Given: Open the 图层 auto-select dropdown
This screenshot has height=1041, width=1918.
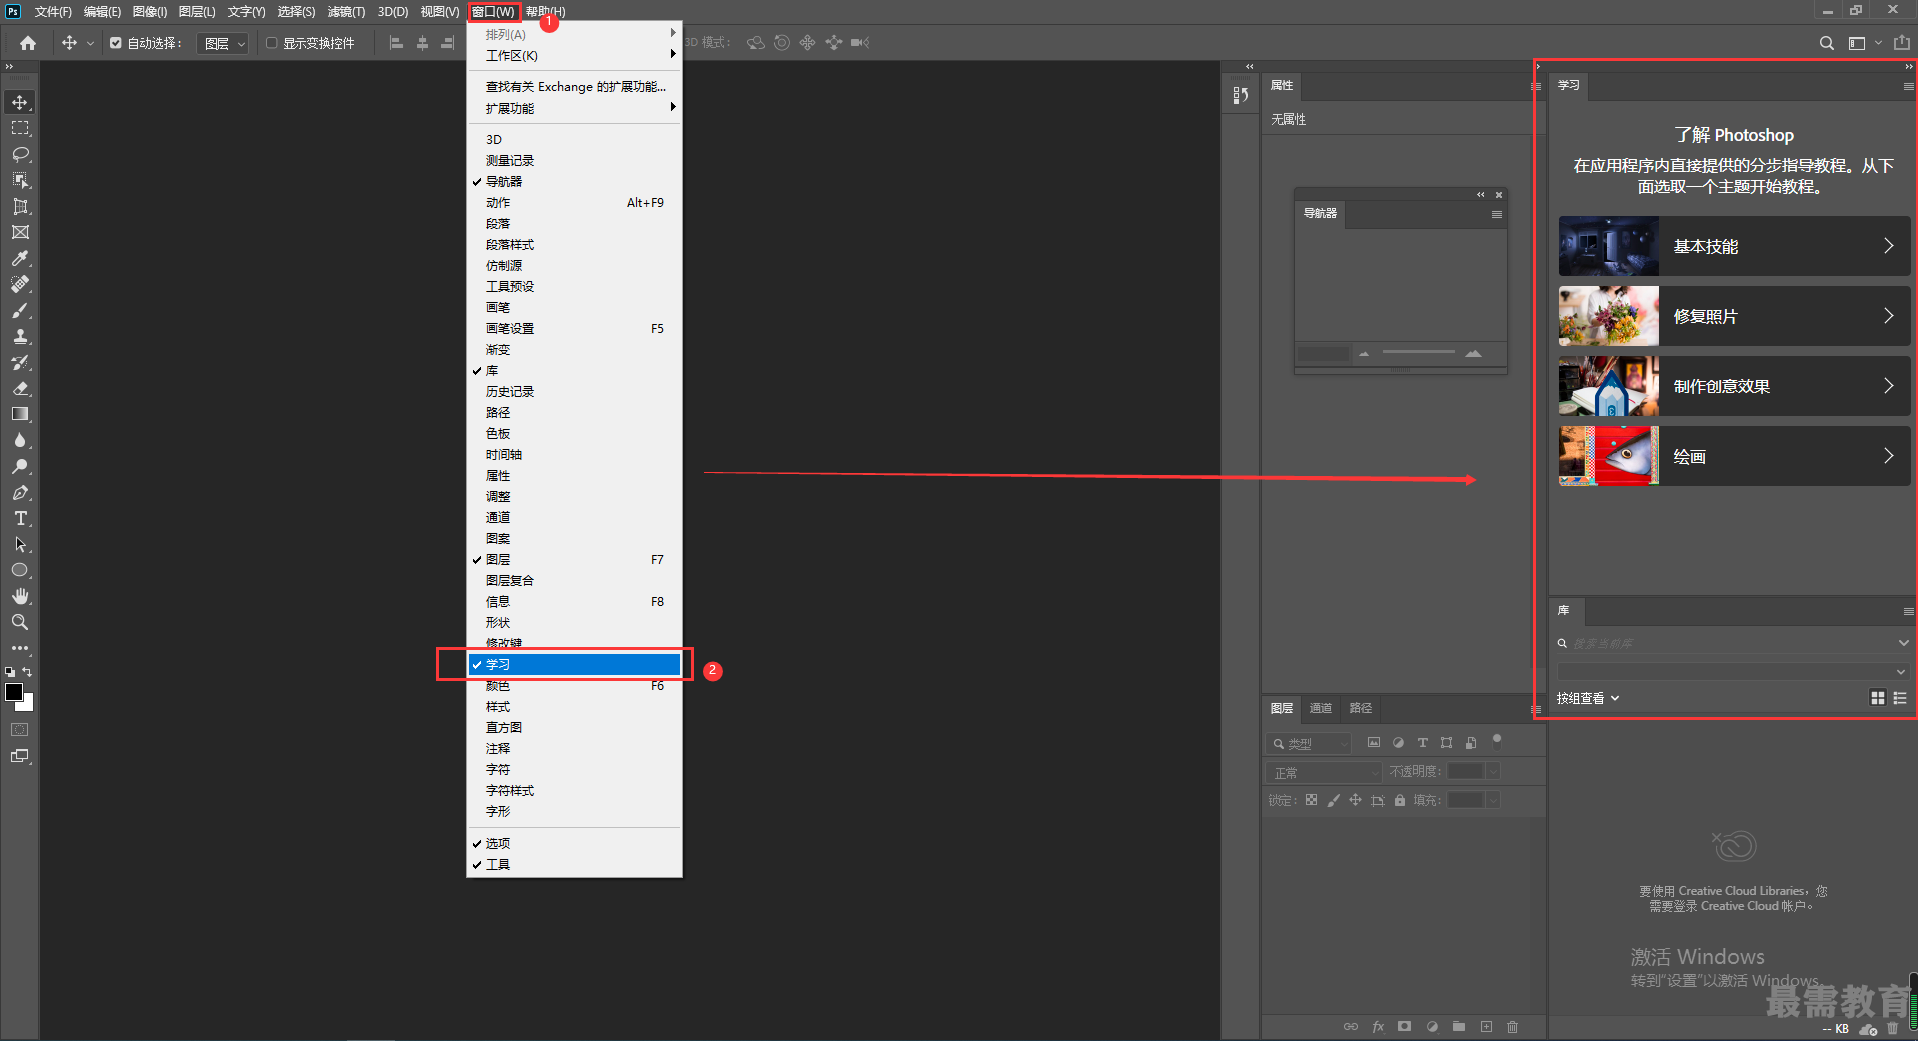Looking at the screenshot, I should point(223,43).
